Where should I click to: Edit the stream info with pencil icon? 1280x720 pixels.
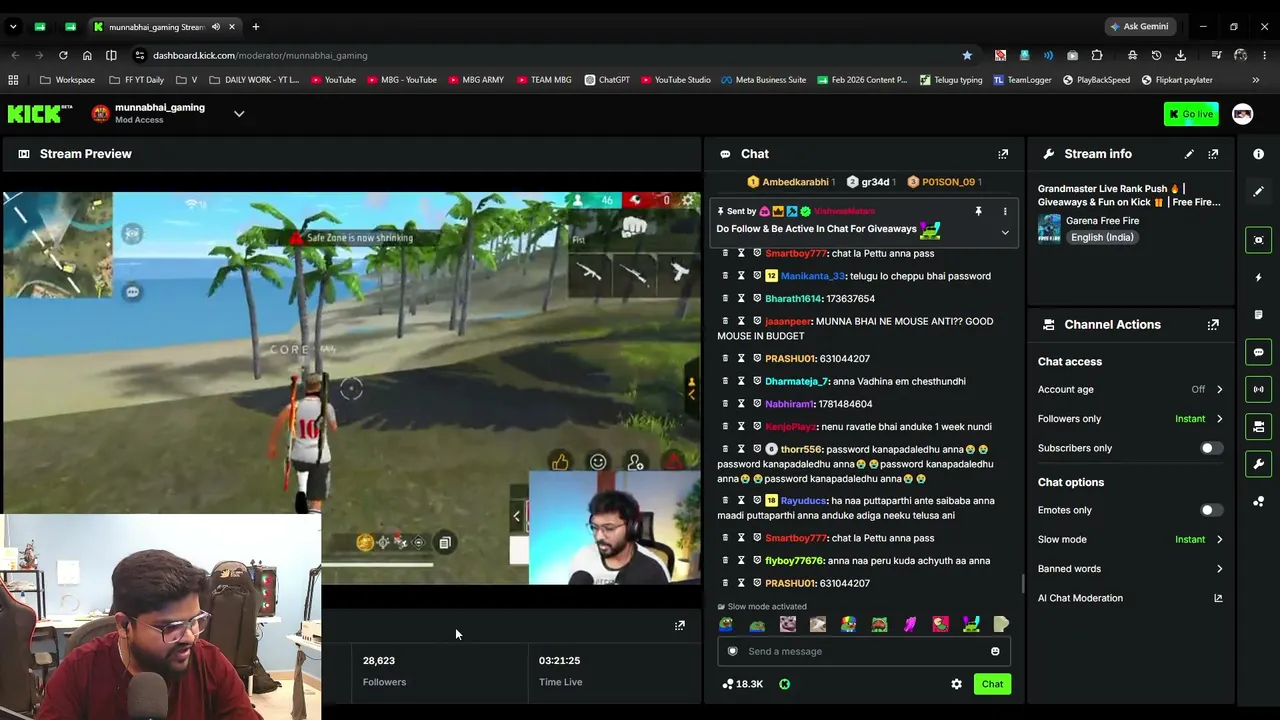point(1189,154)
